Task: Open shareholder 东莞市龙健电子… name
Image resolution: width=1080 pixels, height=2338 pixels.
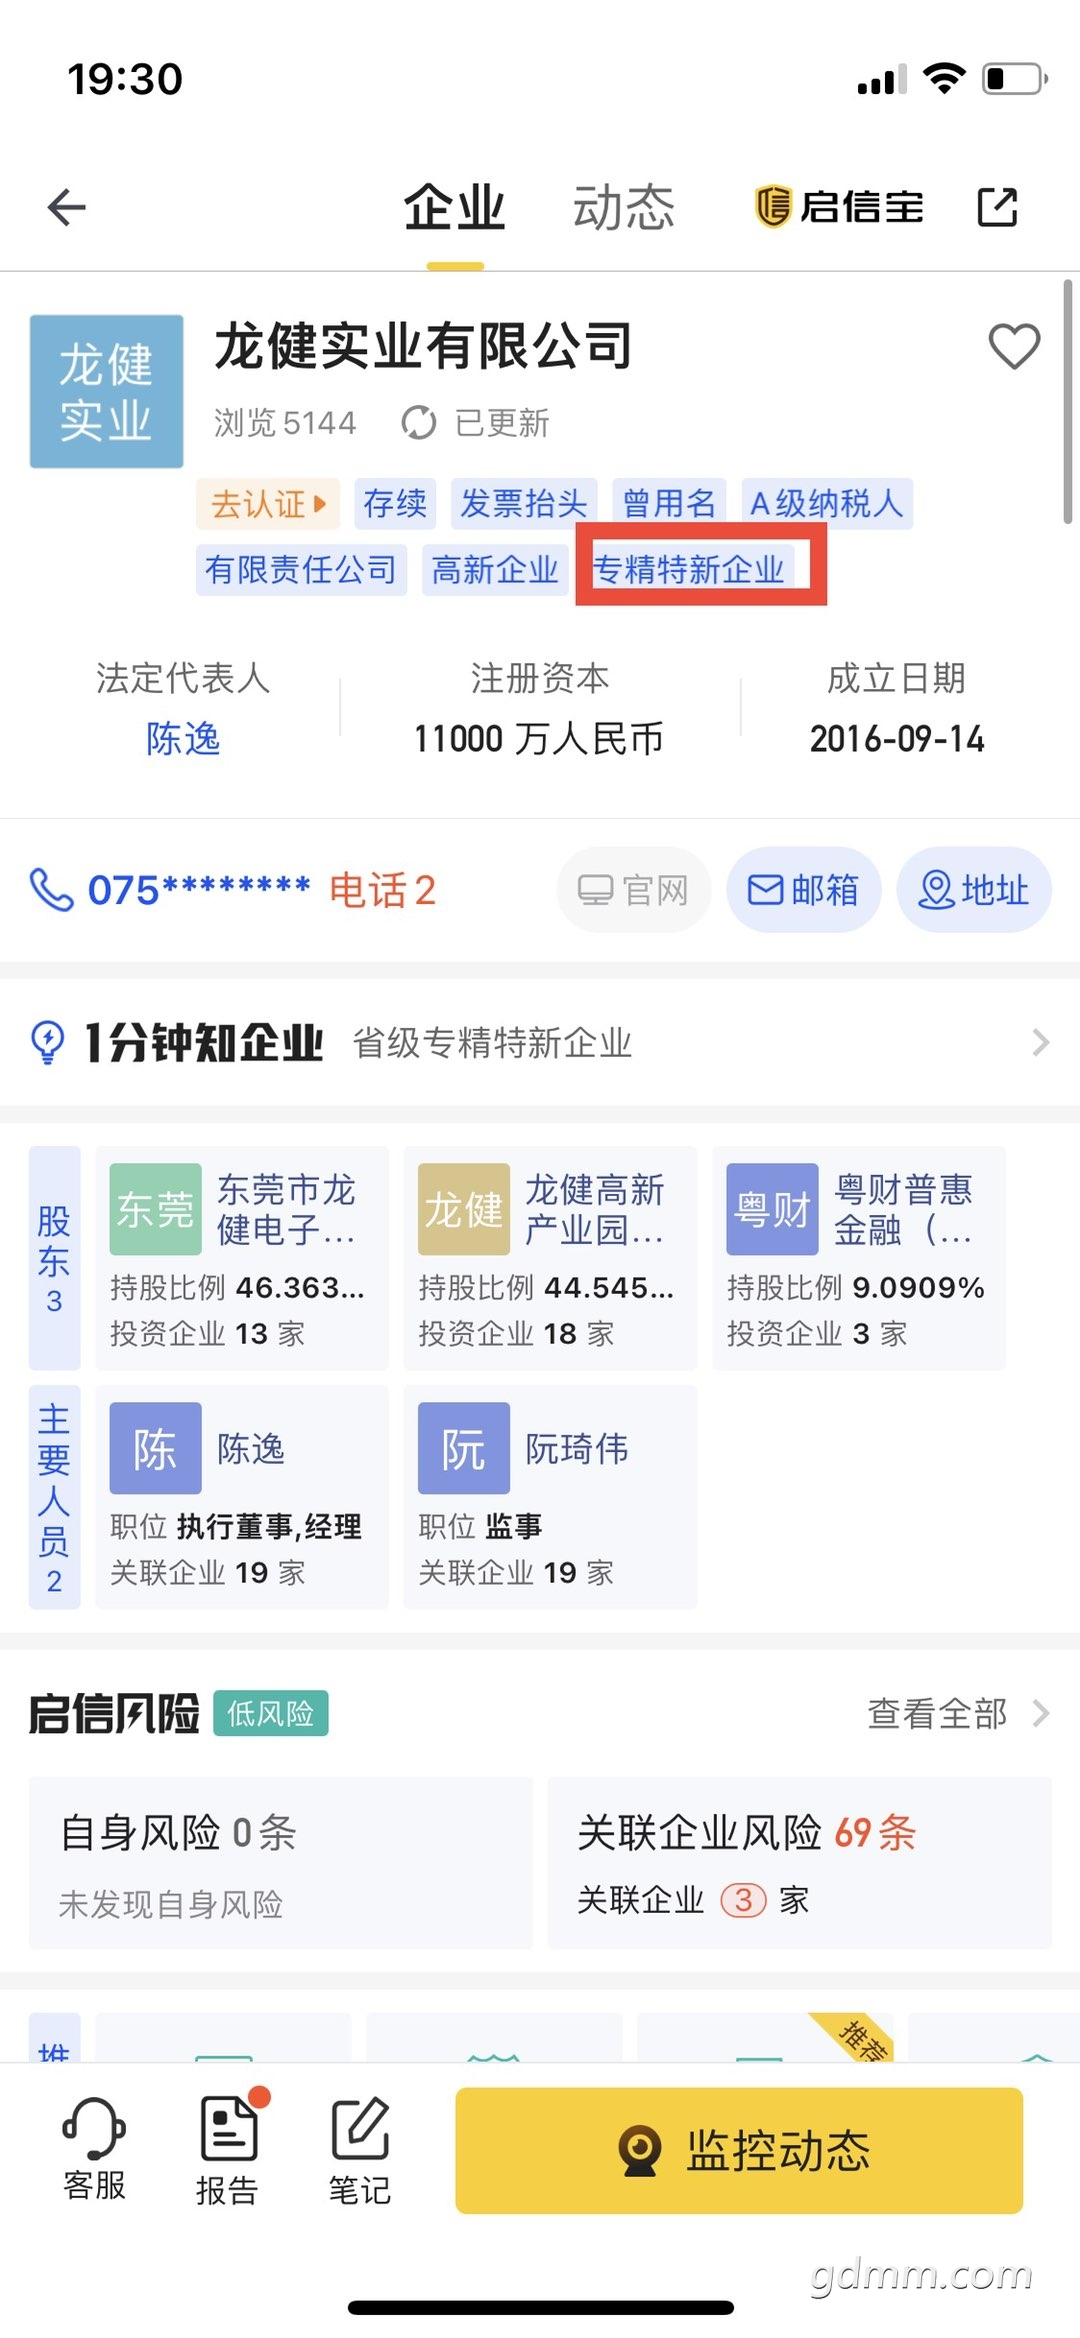Action: pos(287,1209)
